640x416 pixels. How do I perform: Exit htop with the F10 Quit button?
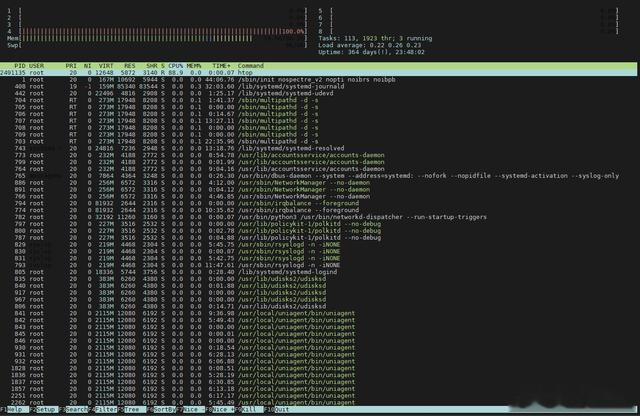(x=278, y=409)
